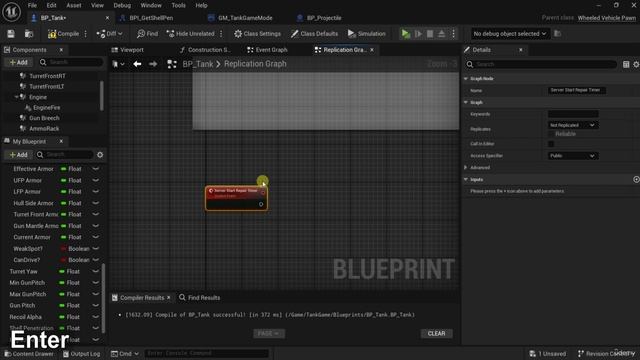Screen dimensions: 640x360
Task: Switch to BPI_GetShellPen tab
Action: 151,18
